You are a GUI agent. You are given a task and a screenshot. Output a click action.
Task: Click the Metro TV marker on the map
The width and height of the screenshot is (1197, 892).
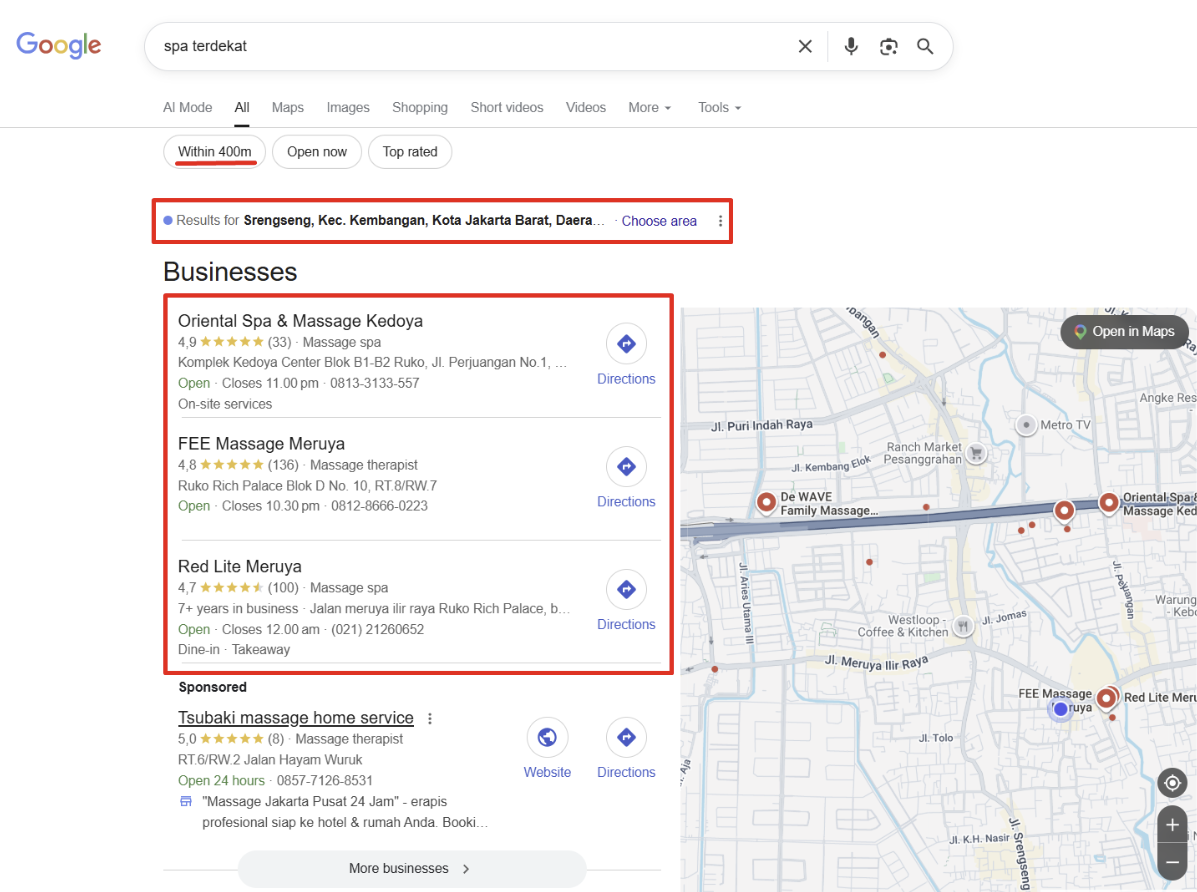pos(1026,425)
